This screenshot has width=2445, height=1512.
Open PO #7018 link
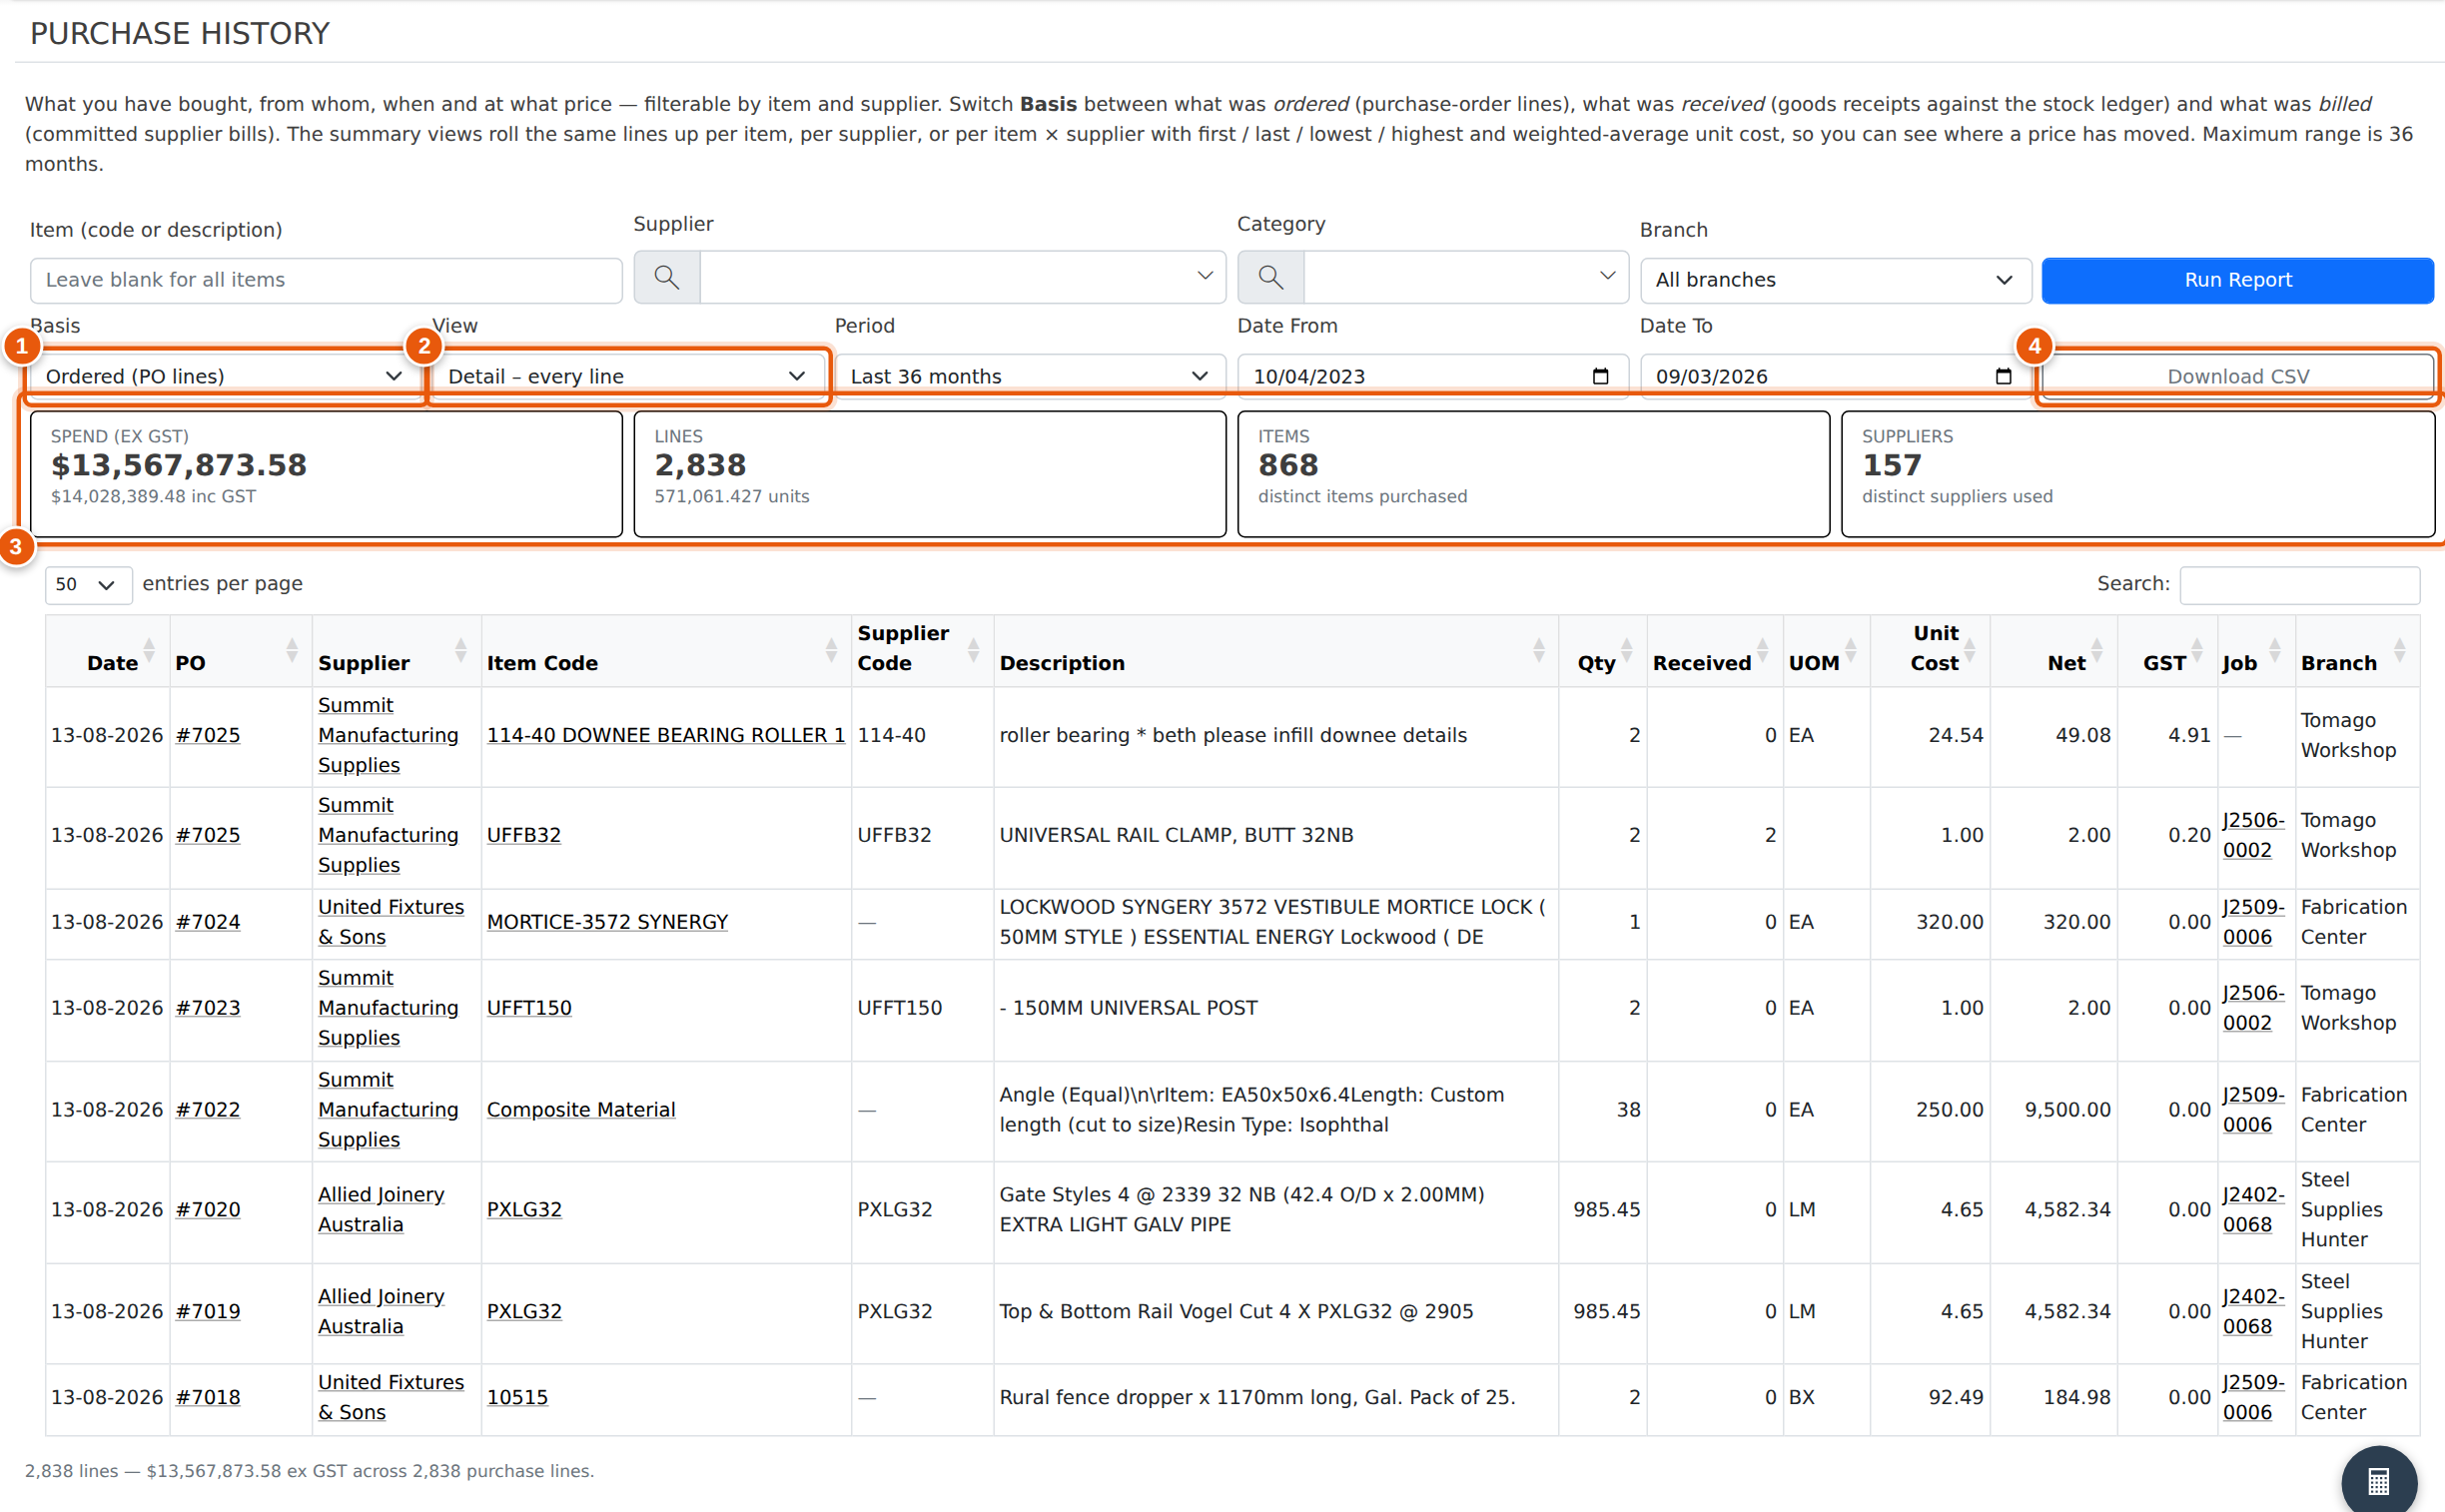(x=208, y=1397)
